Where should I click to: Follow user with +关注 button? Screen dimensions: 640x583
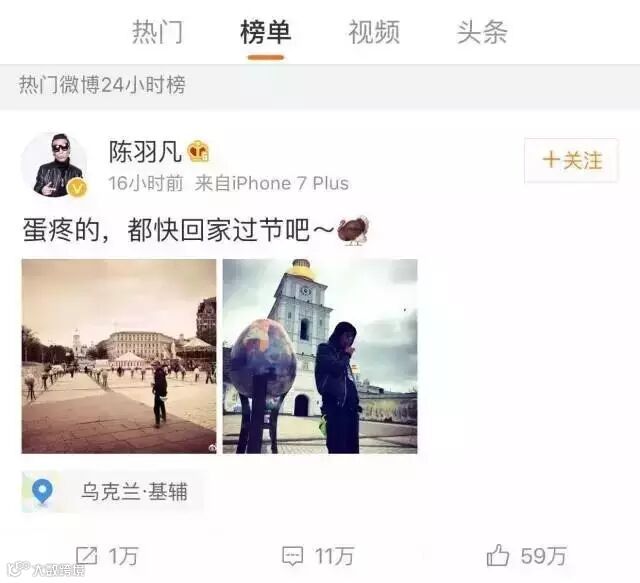tap(571, 160)
